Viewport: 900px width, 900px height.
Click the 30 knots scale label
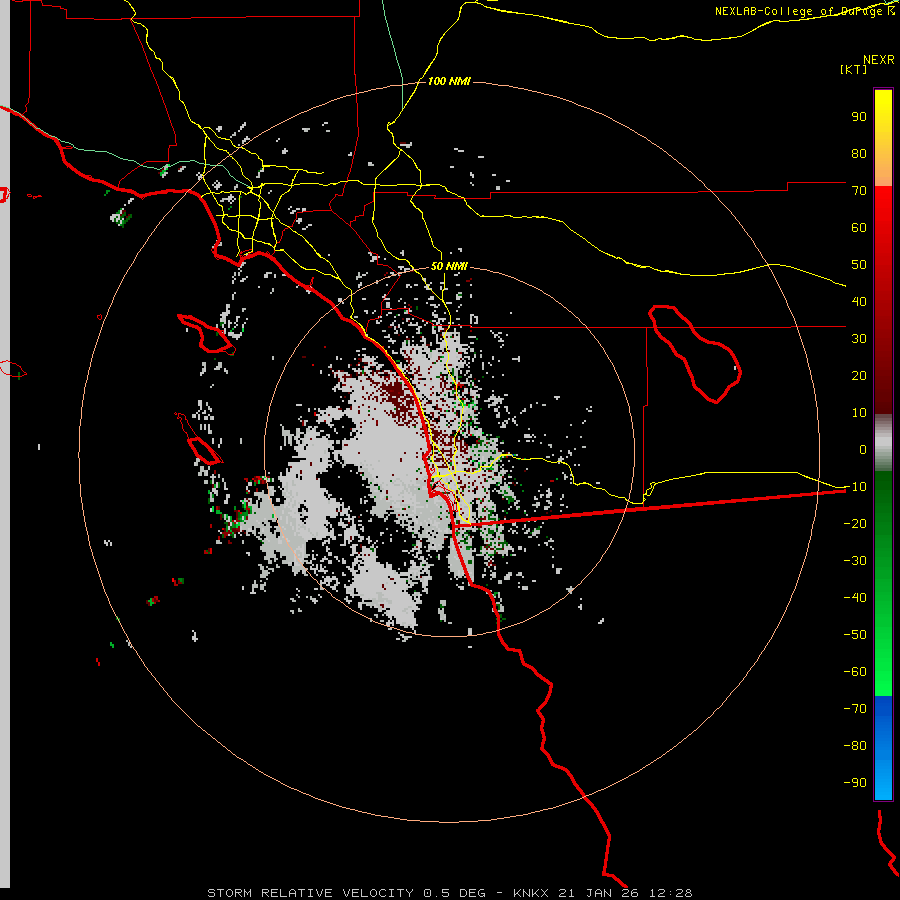(859, 339)
